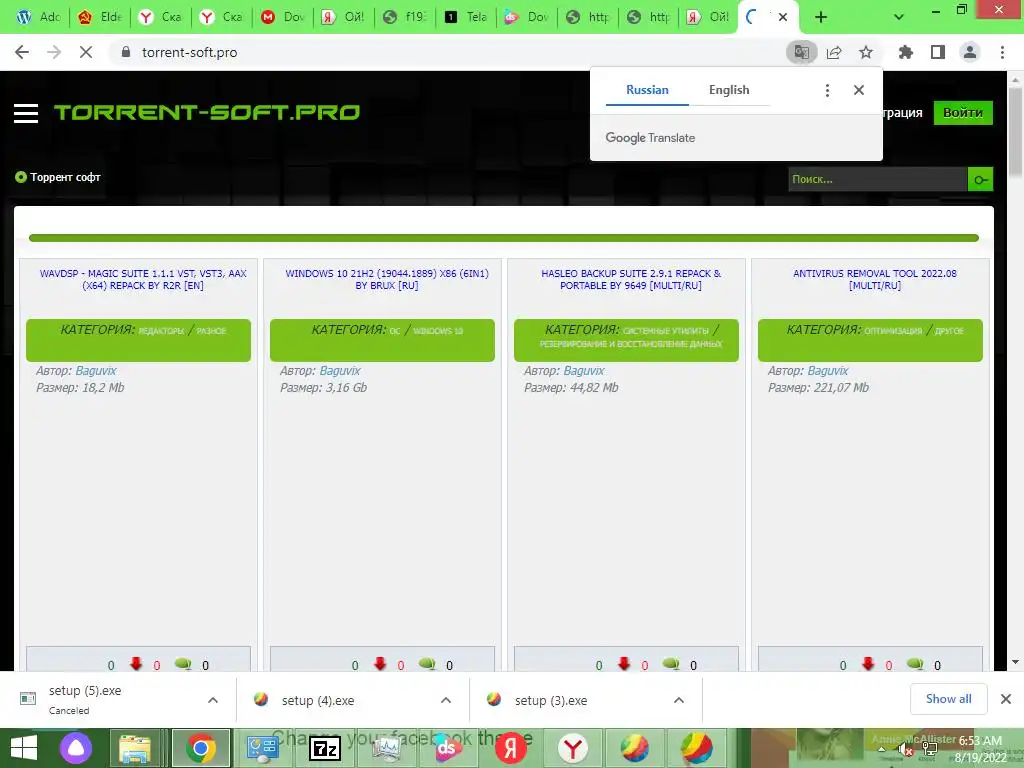Open the 7-Zip taskbar icon
1024x768 pixels.
point(325,748)
